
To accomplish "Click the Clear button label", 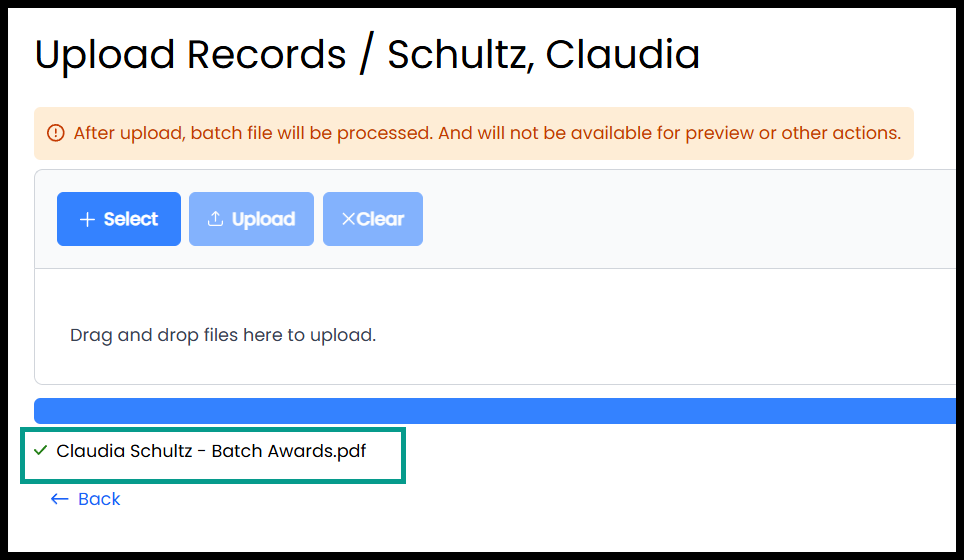I will click(381, 219).
